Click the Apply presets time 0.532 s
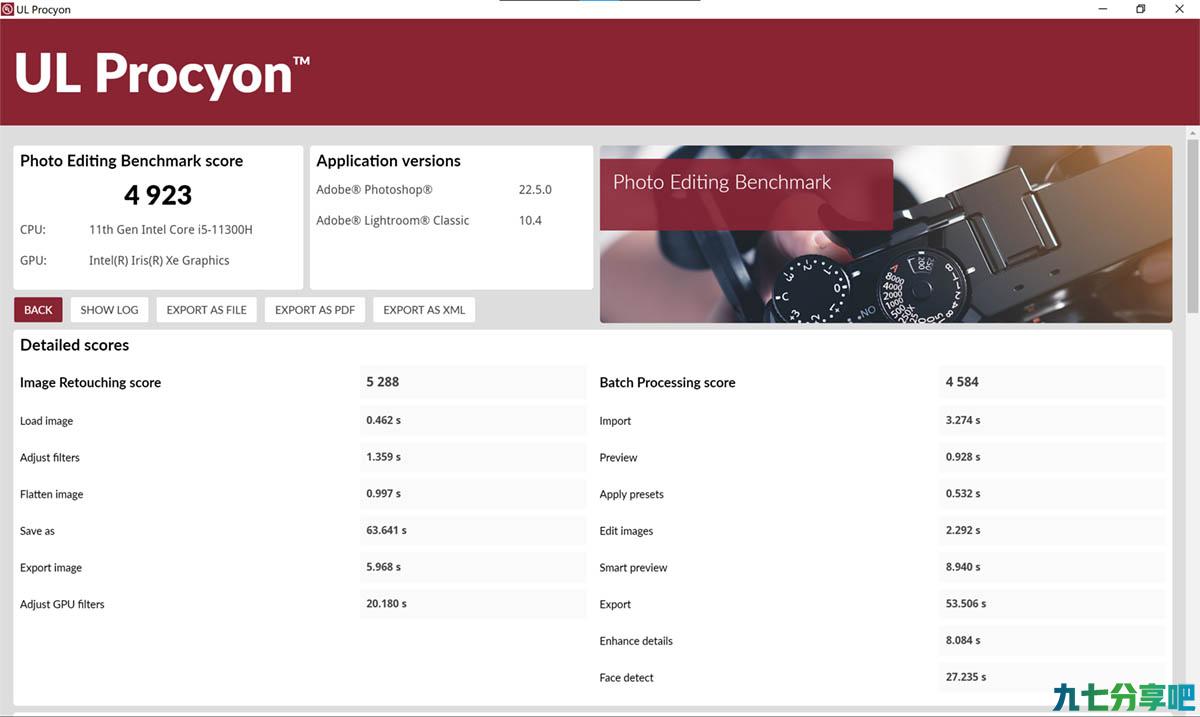Screen dimensions: 1200x717 (x=963, y=494)
